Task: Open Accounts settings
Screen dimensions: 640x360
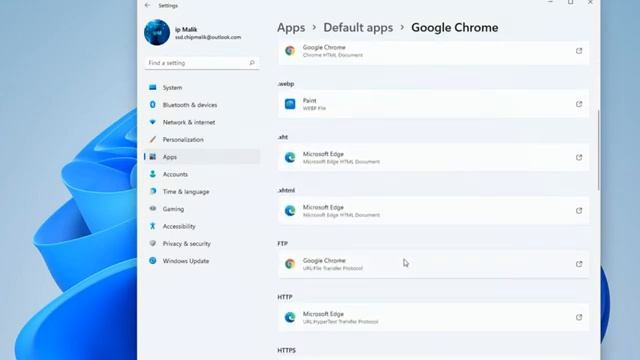Action: pos(202,174)
